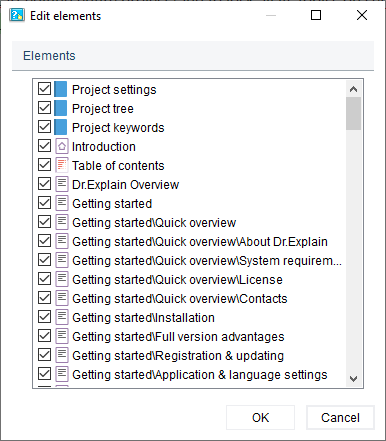Image resolution: width=386 pixels, height=441 pixels.
Task: Select Getting started\Application & language settings entry
Action: (x=200, y=375)
